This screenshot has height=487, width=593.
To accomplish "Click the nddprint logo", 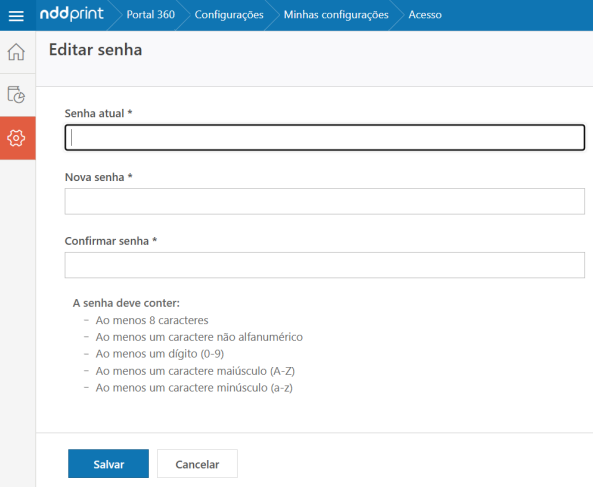I will [x=71, y=14].
